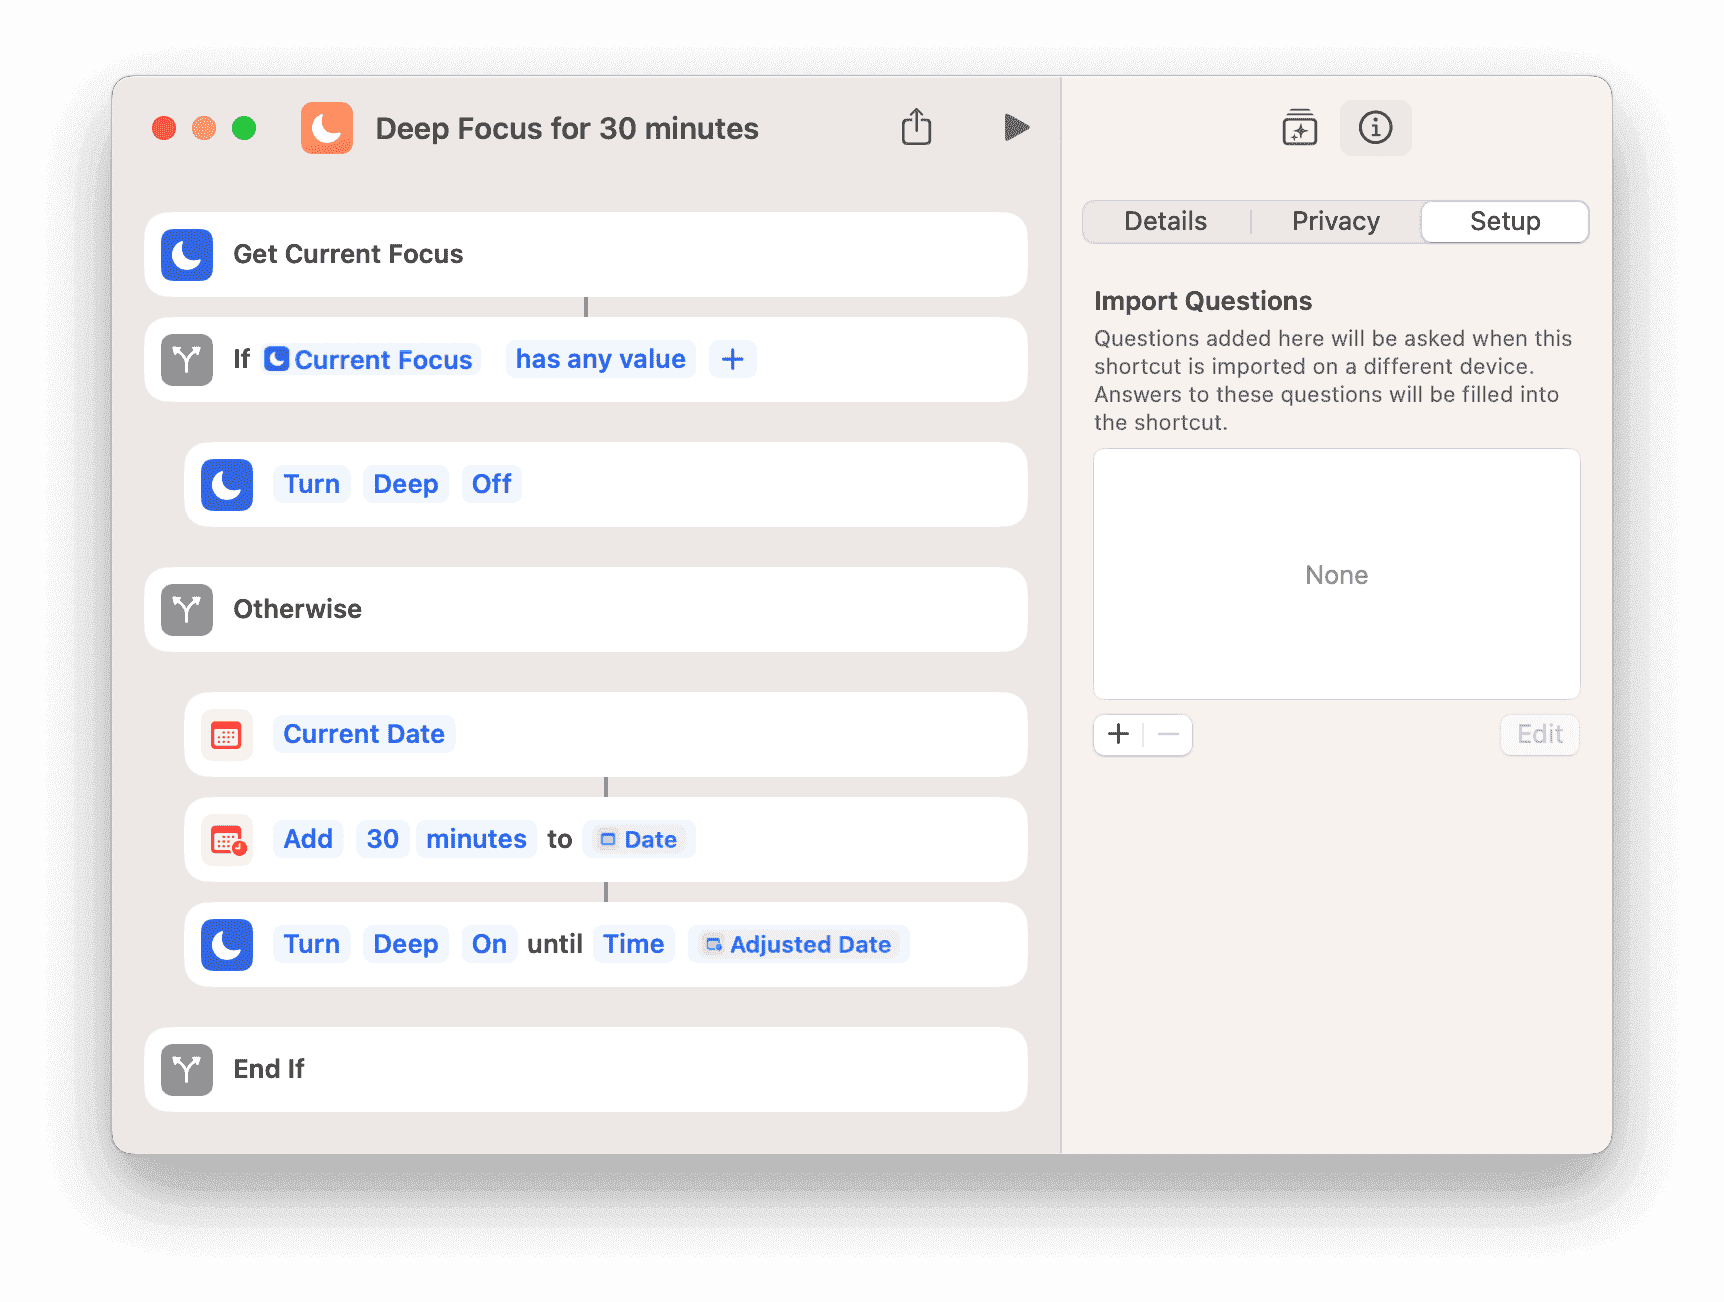Click the Get Current Focus moon icon
The height and width of the screenshot is (1302, 1724).
tap(187, 255)
